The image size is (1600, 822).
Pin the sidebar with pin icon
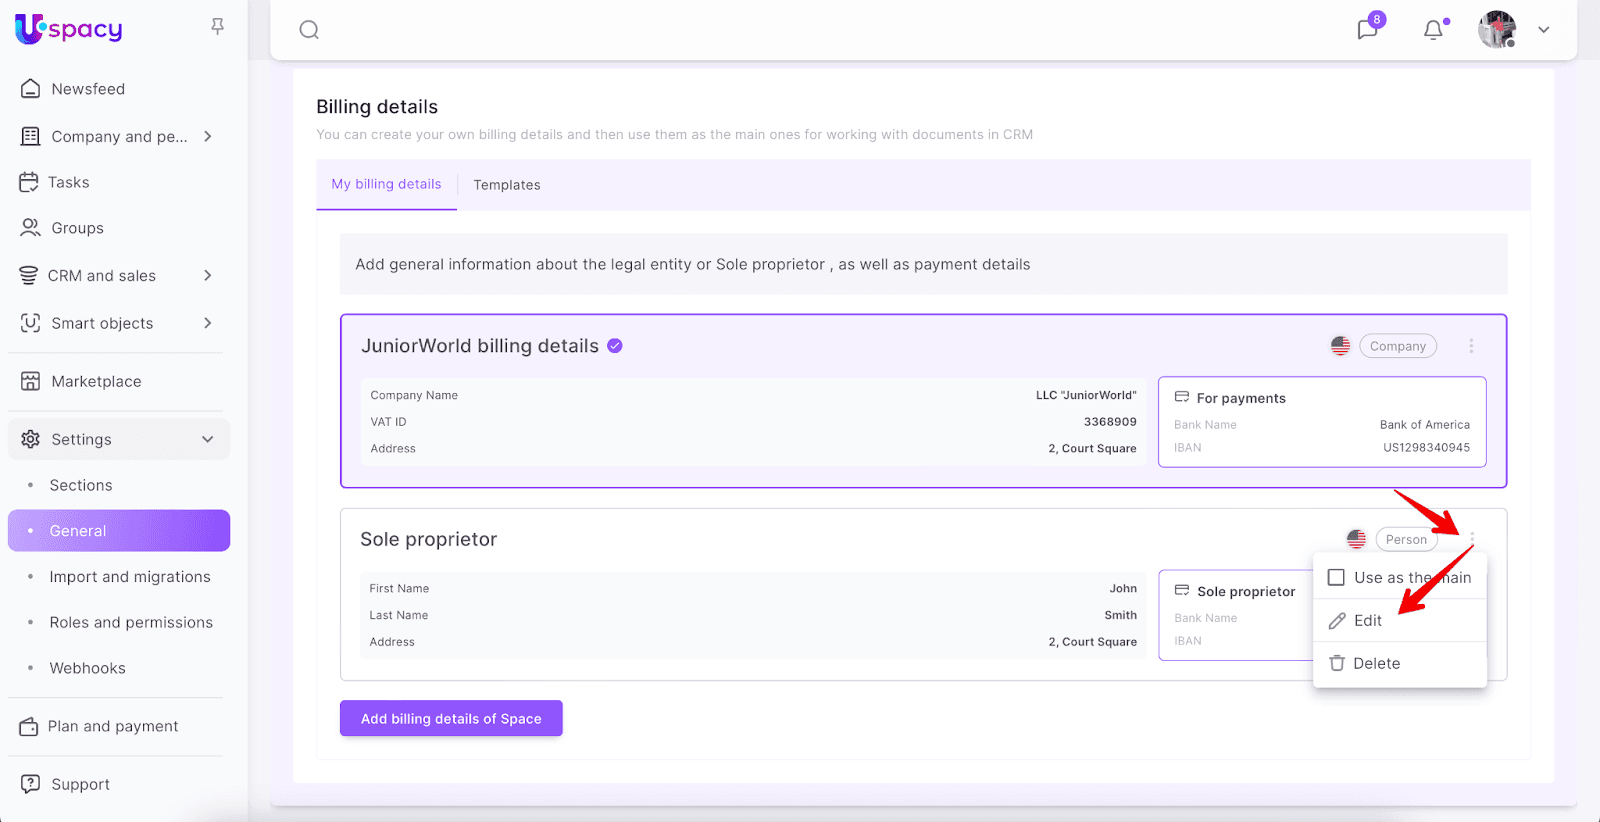pos(217,27)
